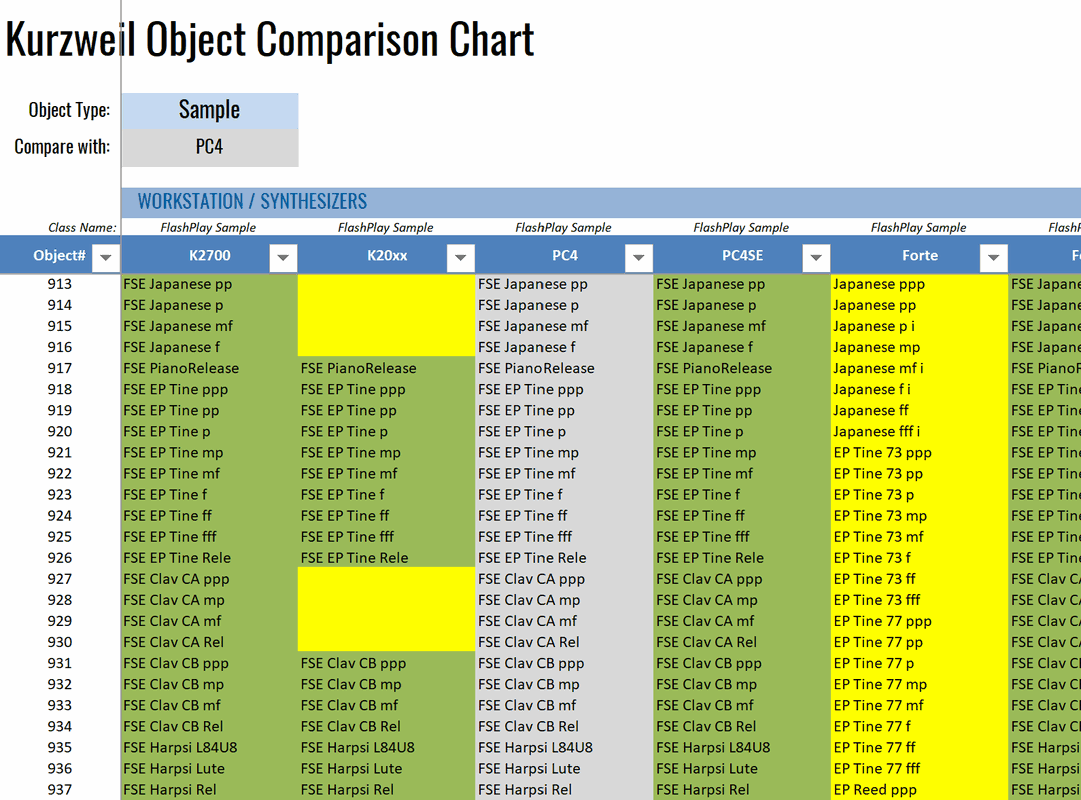This screenshot has width=1081, height=800.
Task: Open the K2700 column filter dropdown
Action: pos(283,257)
